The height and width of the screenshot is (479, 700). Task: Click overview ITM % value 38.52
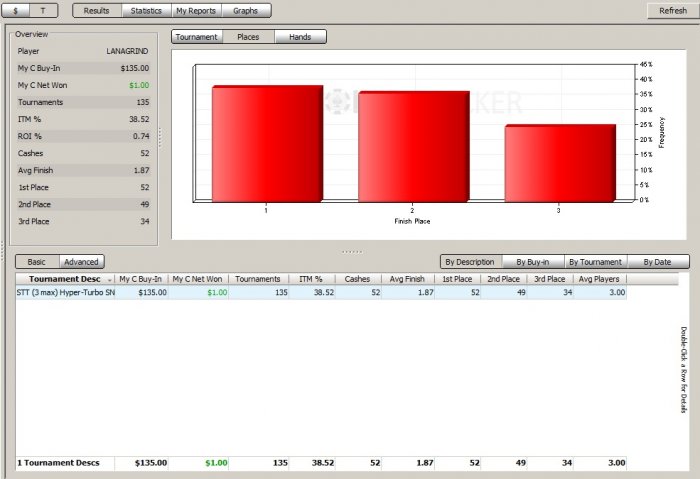pyautogui.click(x=139, y=119)
